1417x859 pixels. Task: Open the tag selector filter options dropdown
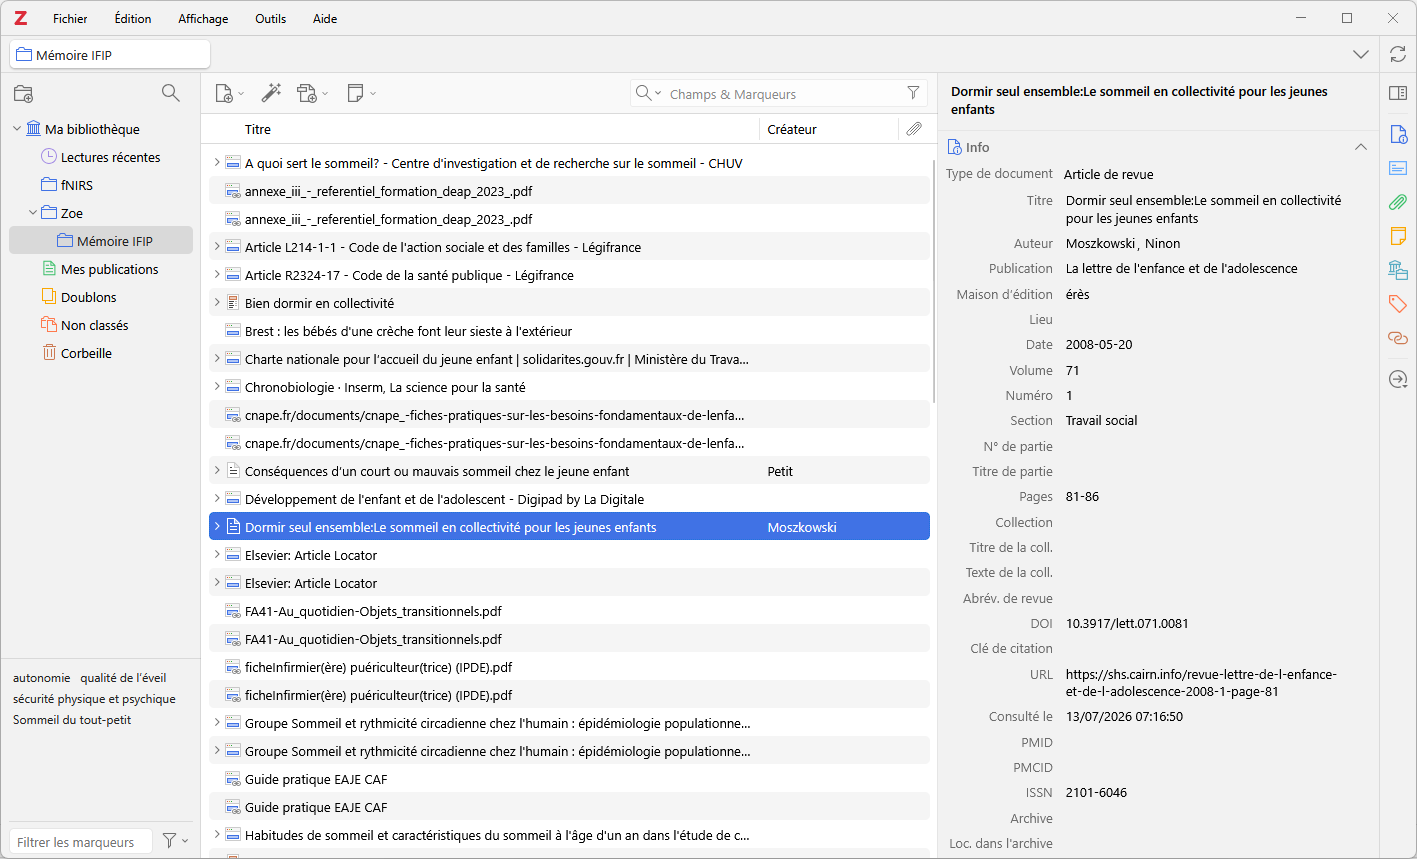click(x=175, y=841)
